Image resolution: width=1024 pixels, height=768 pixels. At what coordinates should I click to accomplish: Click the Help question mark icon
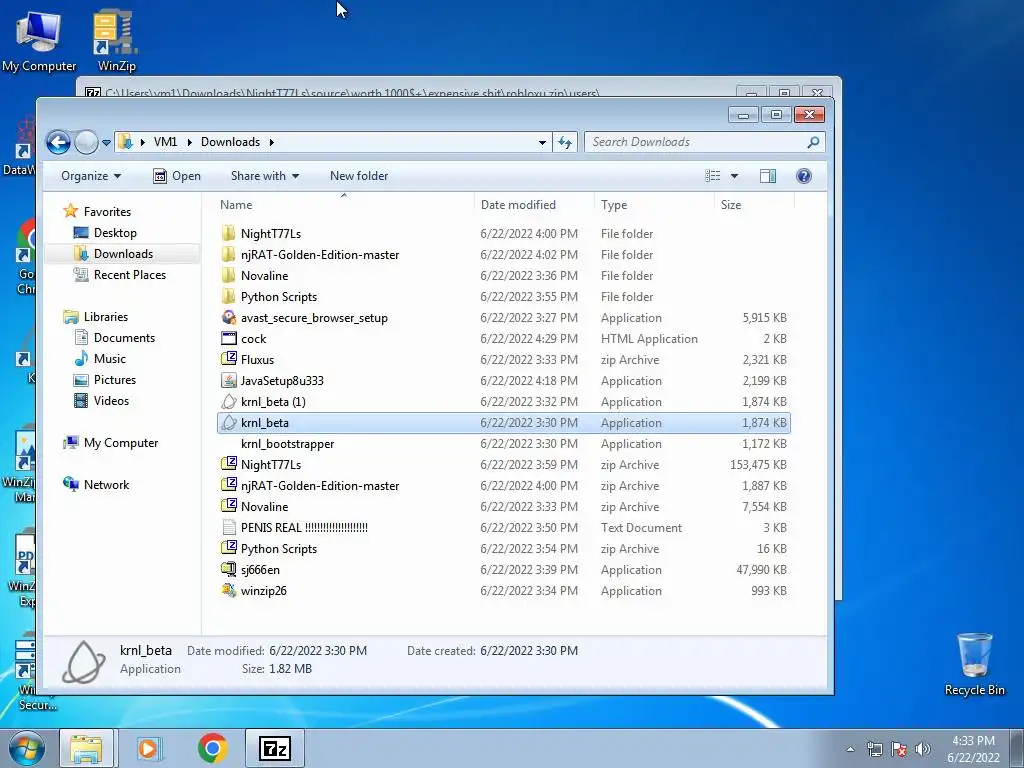(x=804, y=176)
